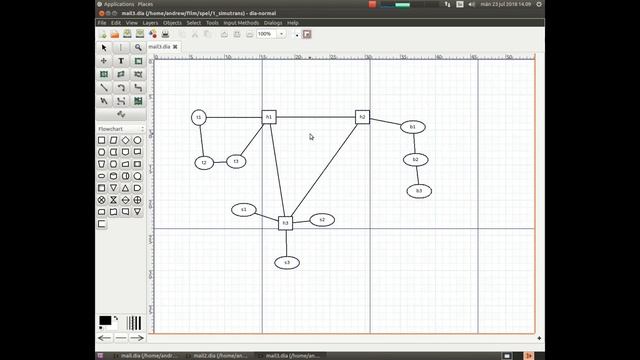Switch to mall2.dia window in taskbar
The height and width of the screenshot is (360, 640).
coord(220,356)
